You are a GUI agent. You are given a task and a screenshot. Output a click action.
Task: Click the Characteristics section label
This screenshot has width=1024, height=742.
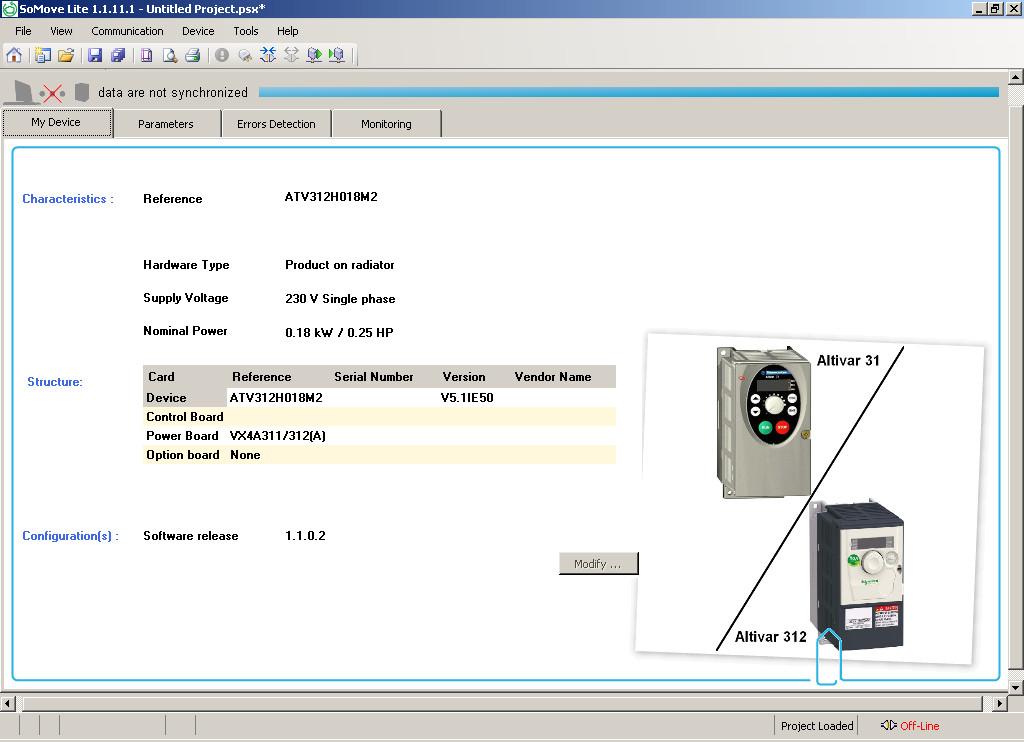pos(68,199)
